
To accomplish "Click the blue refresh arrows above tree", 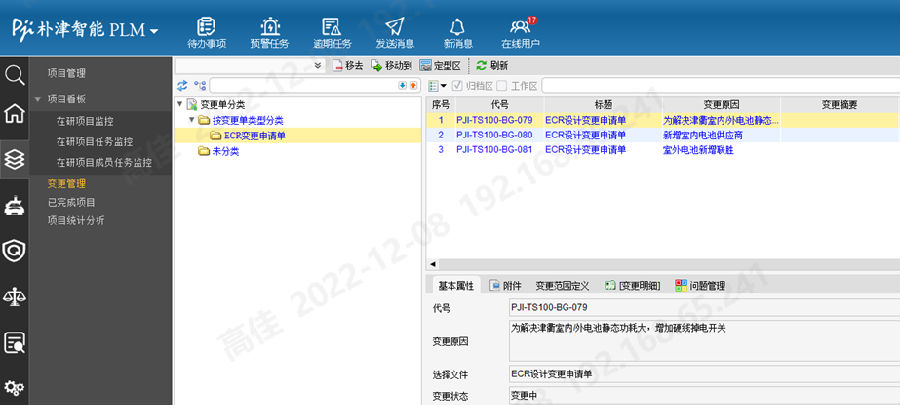I will 182,85.
